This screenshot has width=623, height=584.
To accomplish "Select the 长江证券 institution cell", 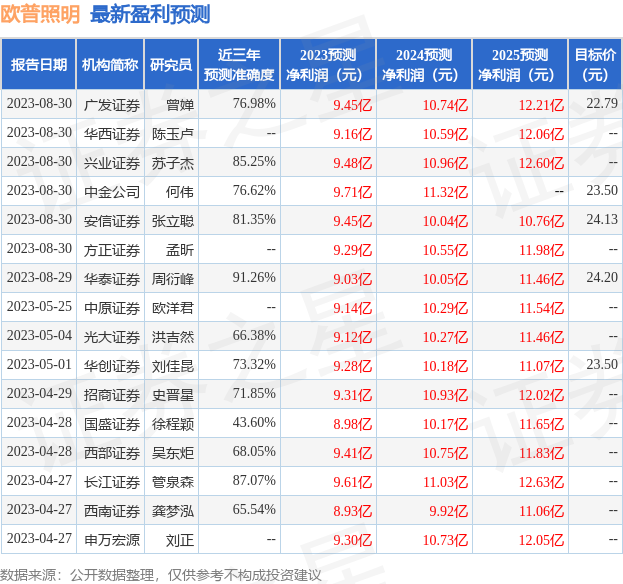I will coord(112,482).
